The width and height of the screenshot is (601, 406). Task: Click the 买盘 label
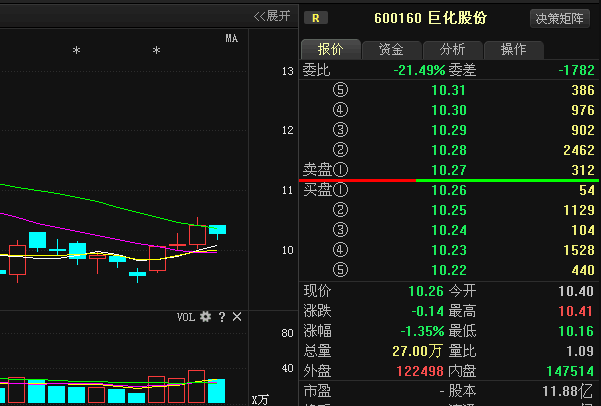[x=317, y=190]
